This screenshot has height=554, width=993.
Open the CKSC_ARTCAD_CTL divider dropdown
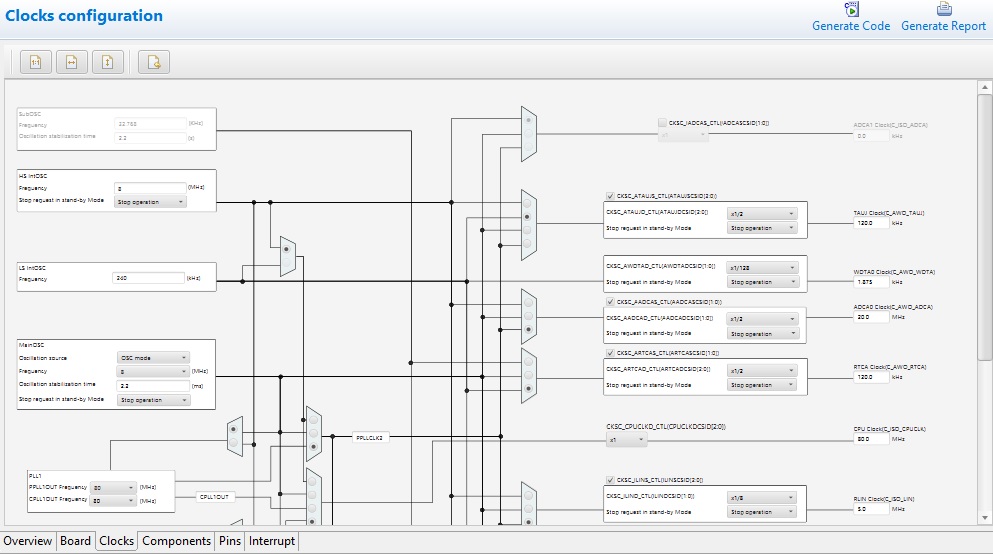(x=762, y=371)
